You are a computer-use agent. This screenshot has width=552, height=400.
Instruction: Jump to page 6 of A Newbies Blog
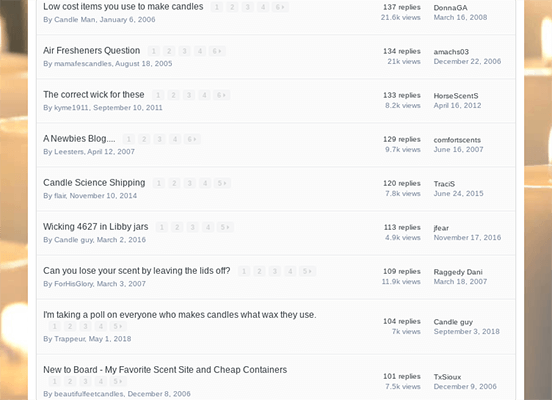coord(192,139)
